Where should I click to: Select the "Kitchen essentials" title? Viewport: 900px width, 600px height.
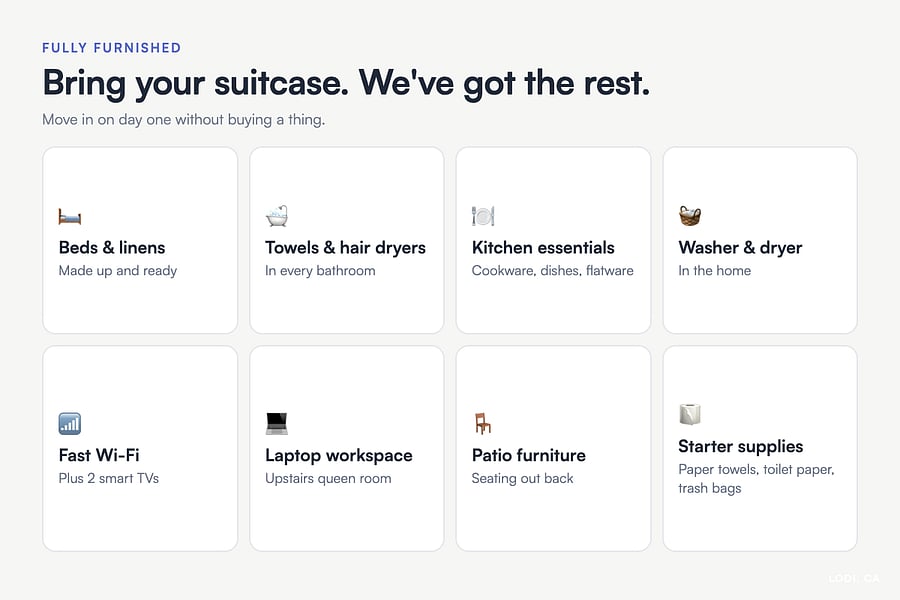(x=543, y=247)
